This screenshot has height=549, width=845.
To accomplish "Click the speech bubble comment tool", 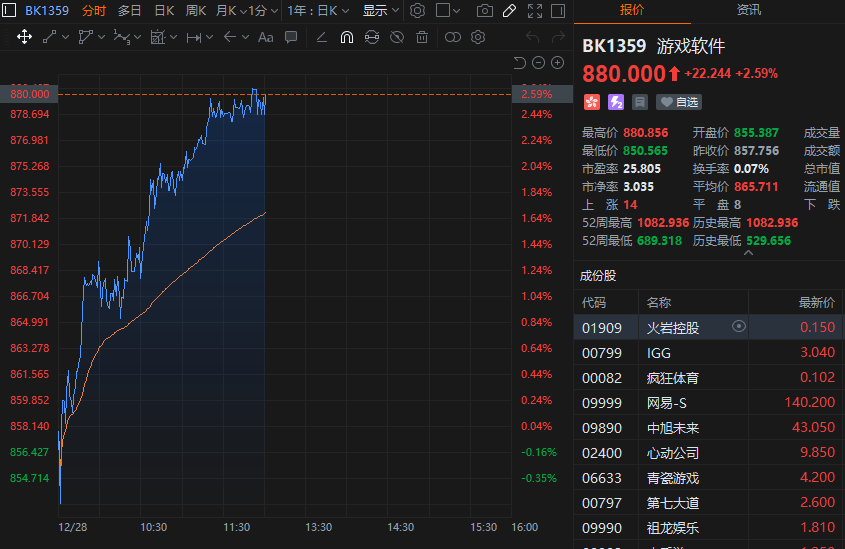I will point(291,37).
